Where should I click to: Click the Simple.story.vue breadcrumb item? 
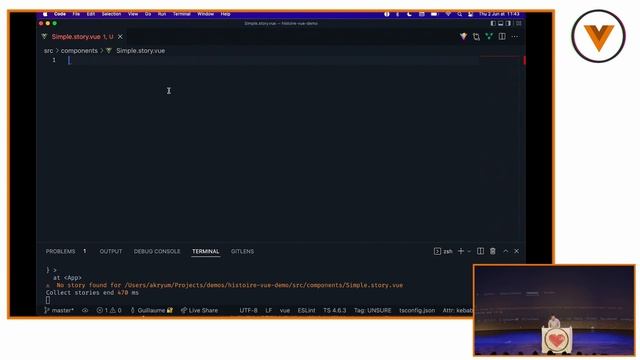tap(140, 51)
